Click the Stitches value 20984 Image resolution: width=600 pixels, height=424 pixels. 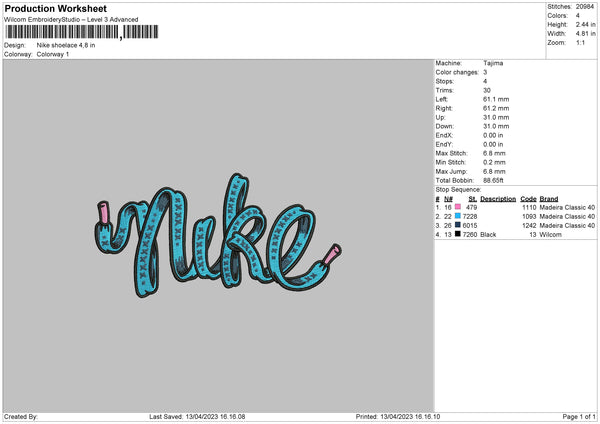(x=585, y=7)
